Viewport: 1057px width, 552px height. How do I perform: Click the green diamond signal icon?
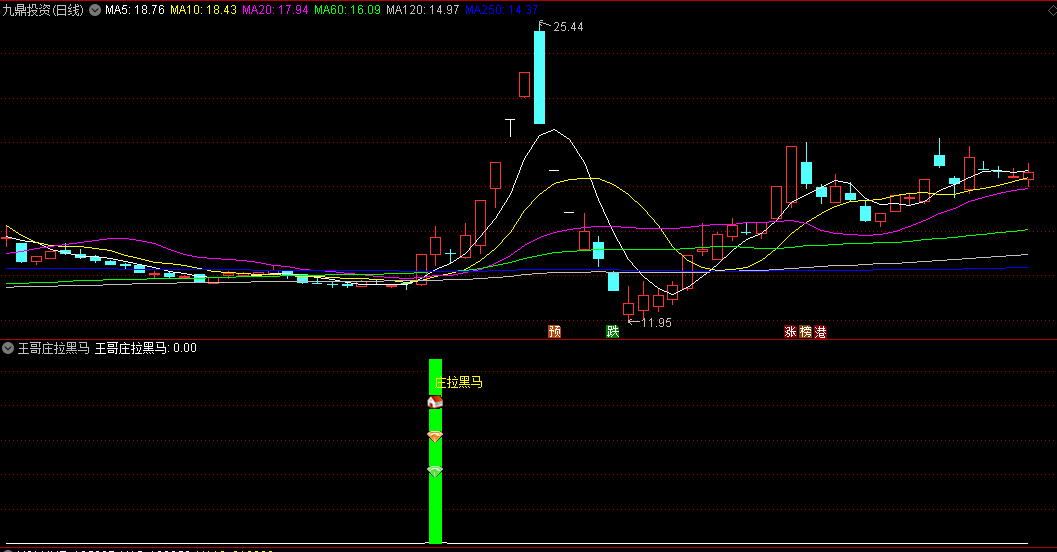[434, 470]
